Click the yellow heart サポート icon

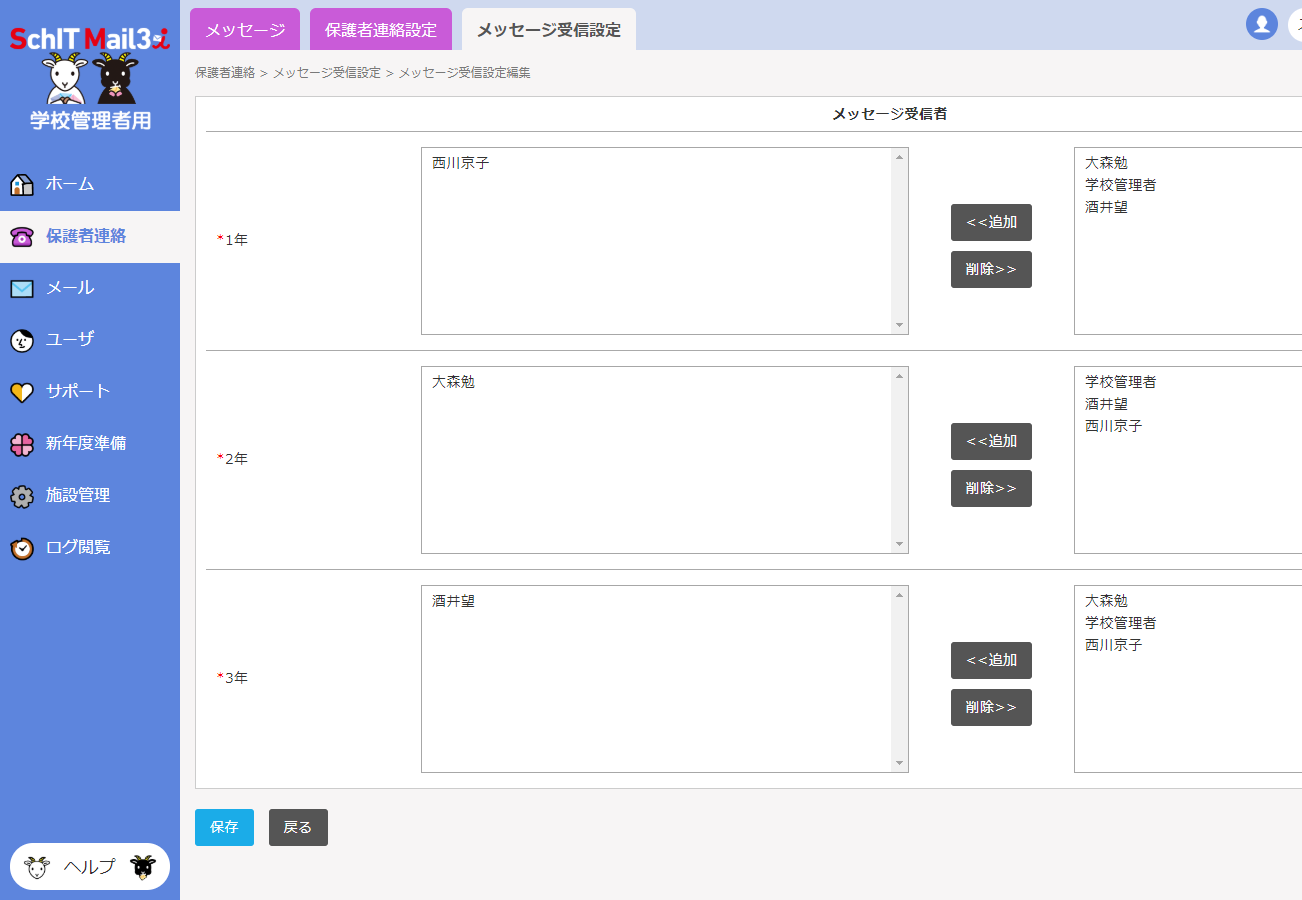22,393
